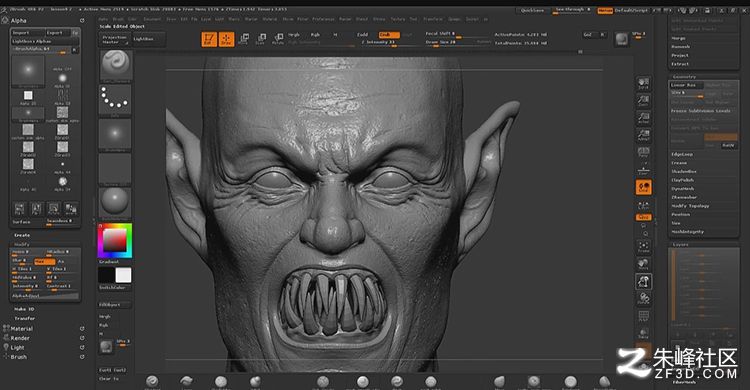The height and width of the screenshot is (390, 750).
Task: Toggle the Max button in Alpha Modify
Action: point(44,262)
